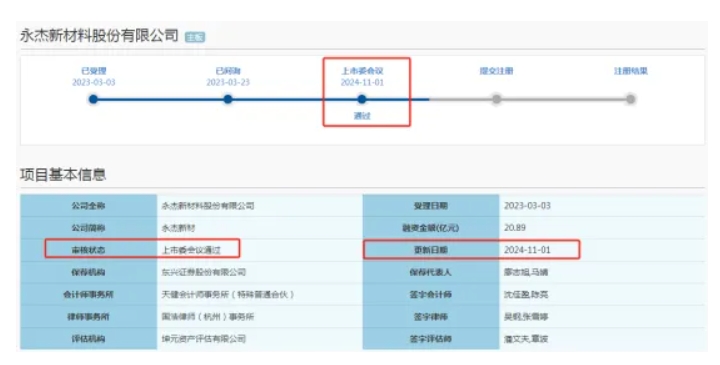The height and width of the screenshot is (365, 720).
Task: Click the 审核状态 label cell
Action: click(x=89, y=250)
